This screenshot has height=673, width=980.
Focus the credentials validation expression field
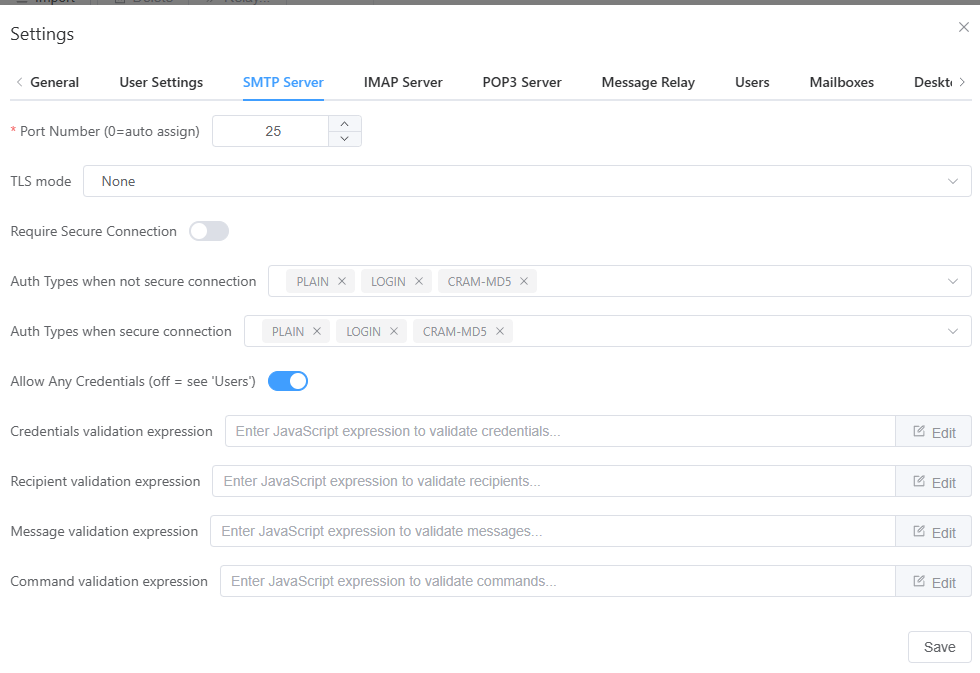[560, 431]
